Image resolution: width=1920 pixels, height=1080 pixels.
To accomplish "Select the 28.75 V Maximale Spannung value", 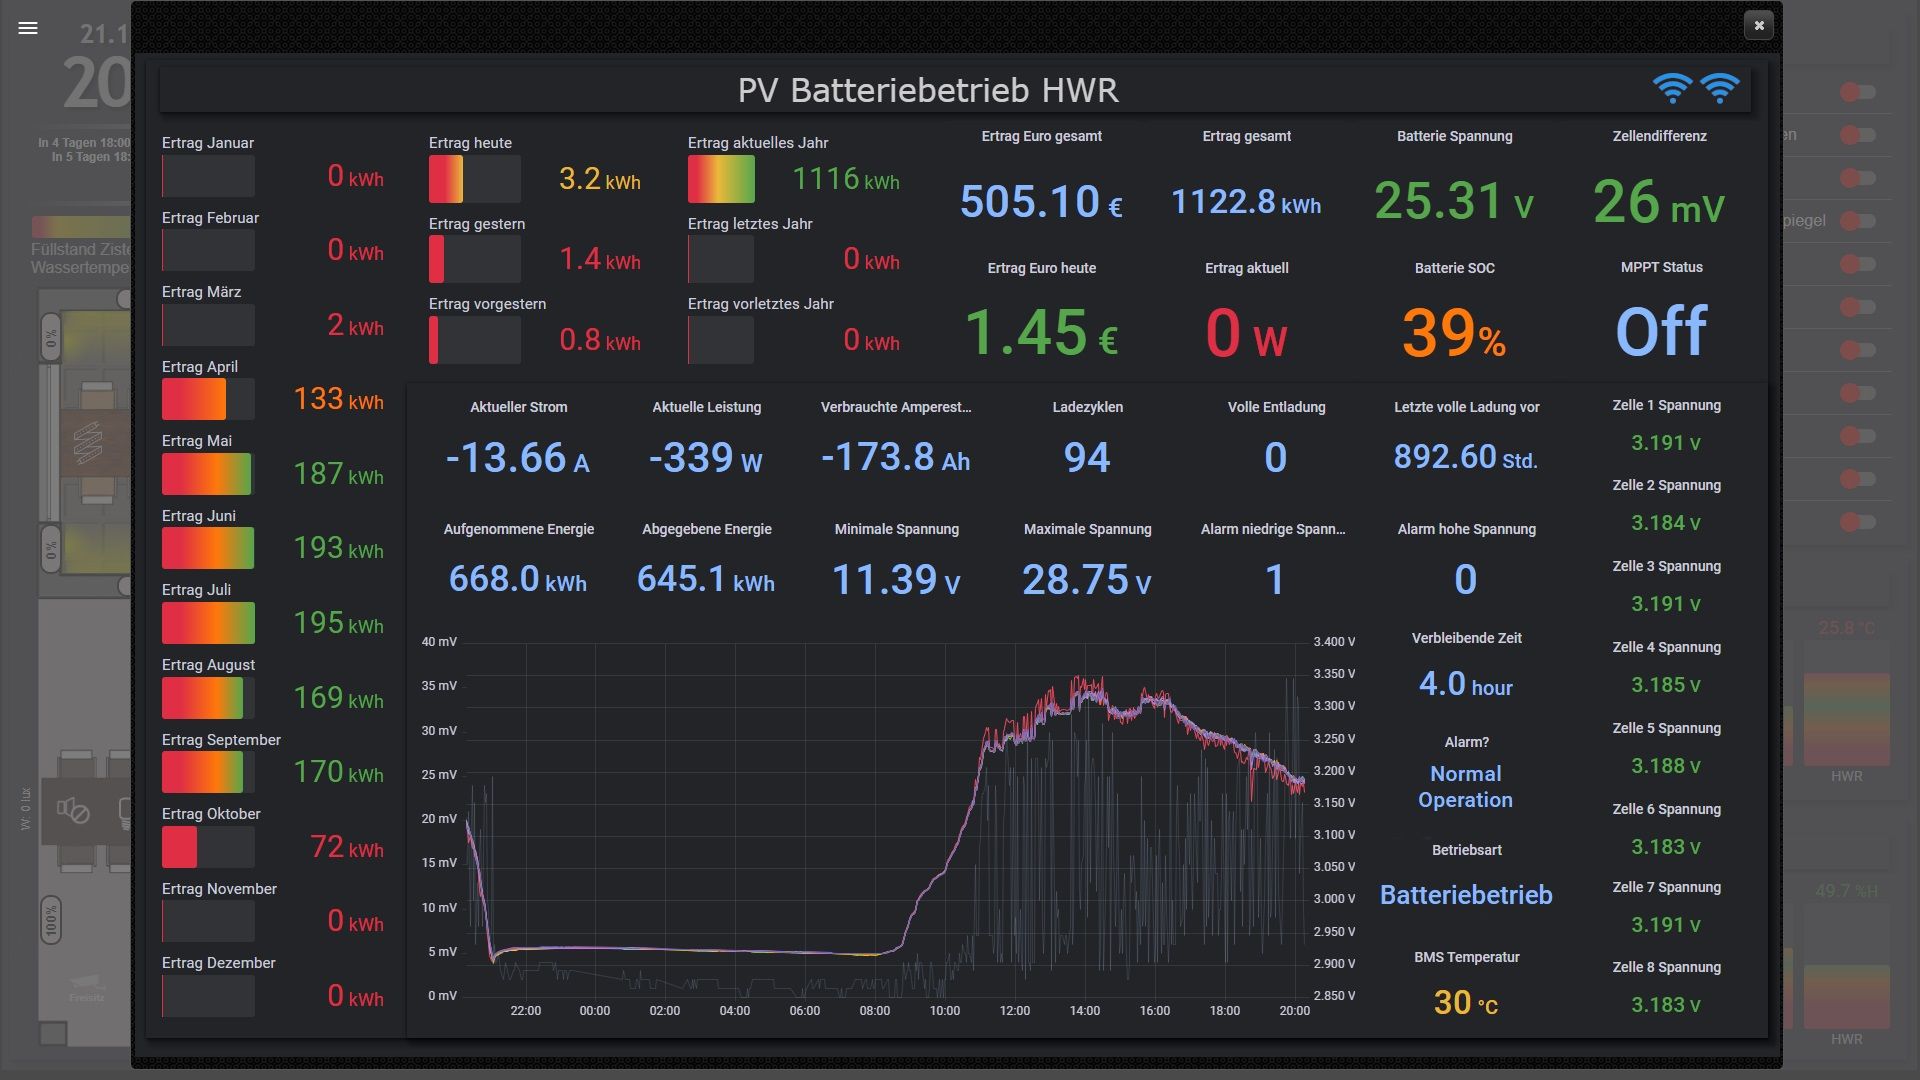I will click(1087, 581).
